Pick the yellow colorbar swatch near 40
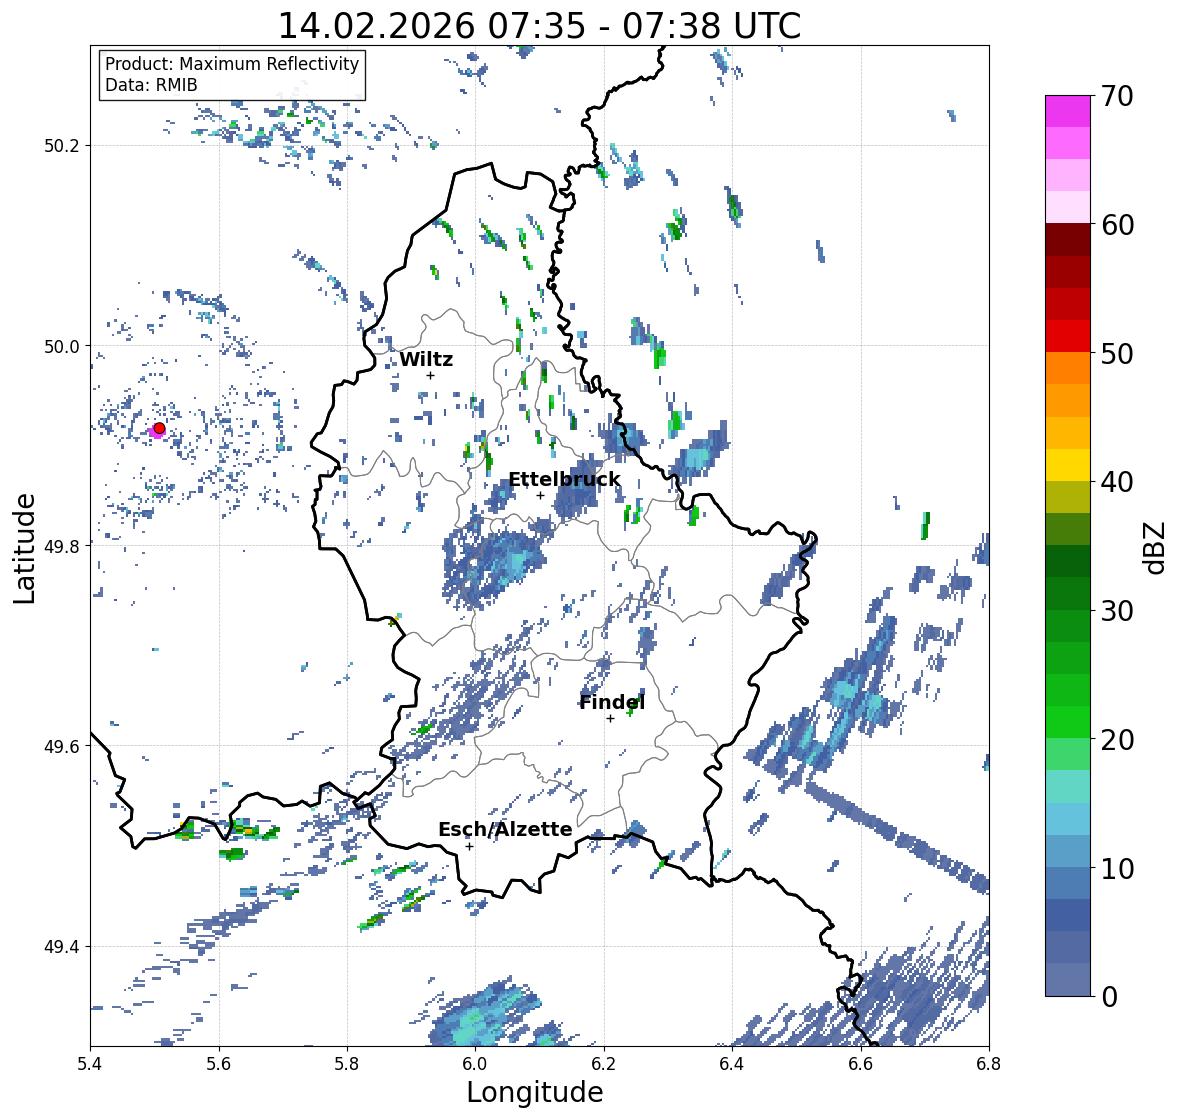Image resolution: width=1179 pixels, height=1117 pixels. click(x=1068, y=465)
